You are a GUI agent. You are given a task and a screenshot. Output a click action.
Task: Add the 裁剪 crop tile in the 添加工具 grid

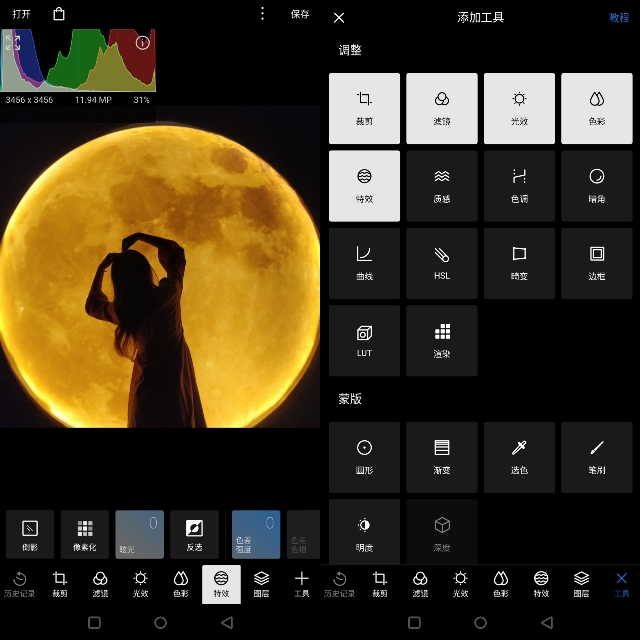(364, 109)
